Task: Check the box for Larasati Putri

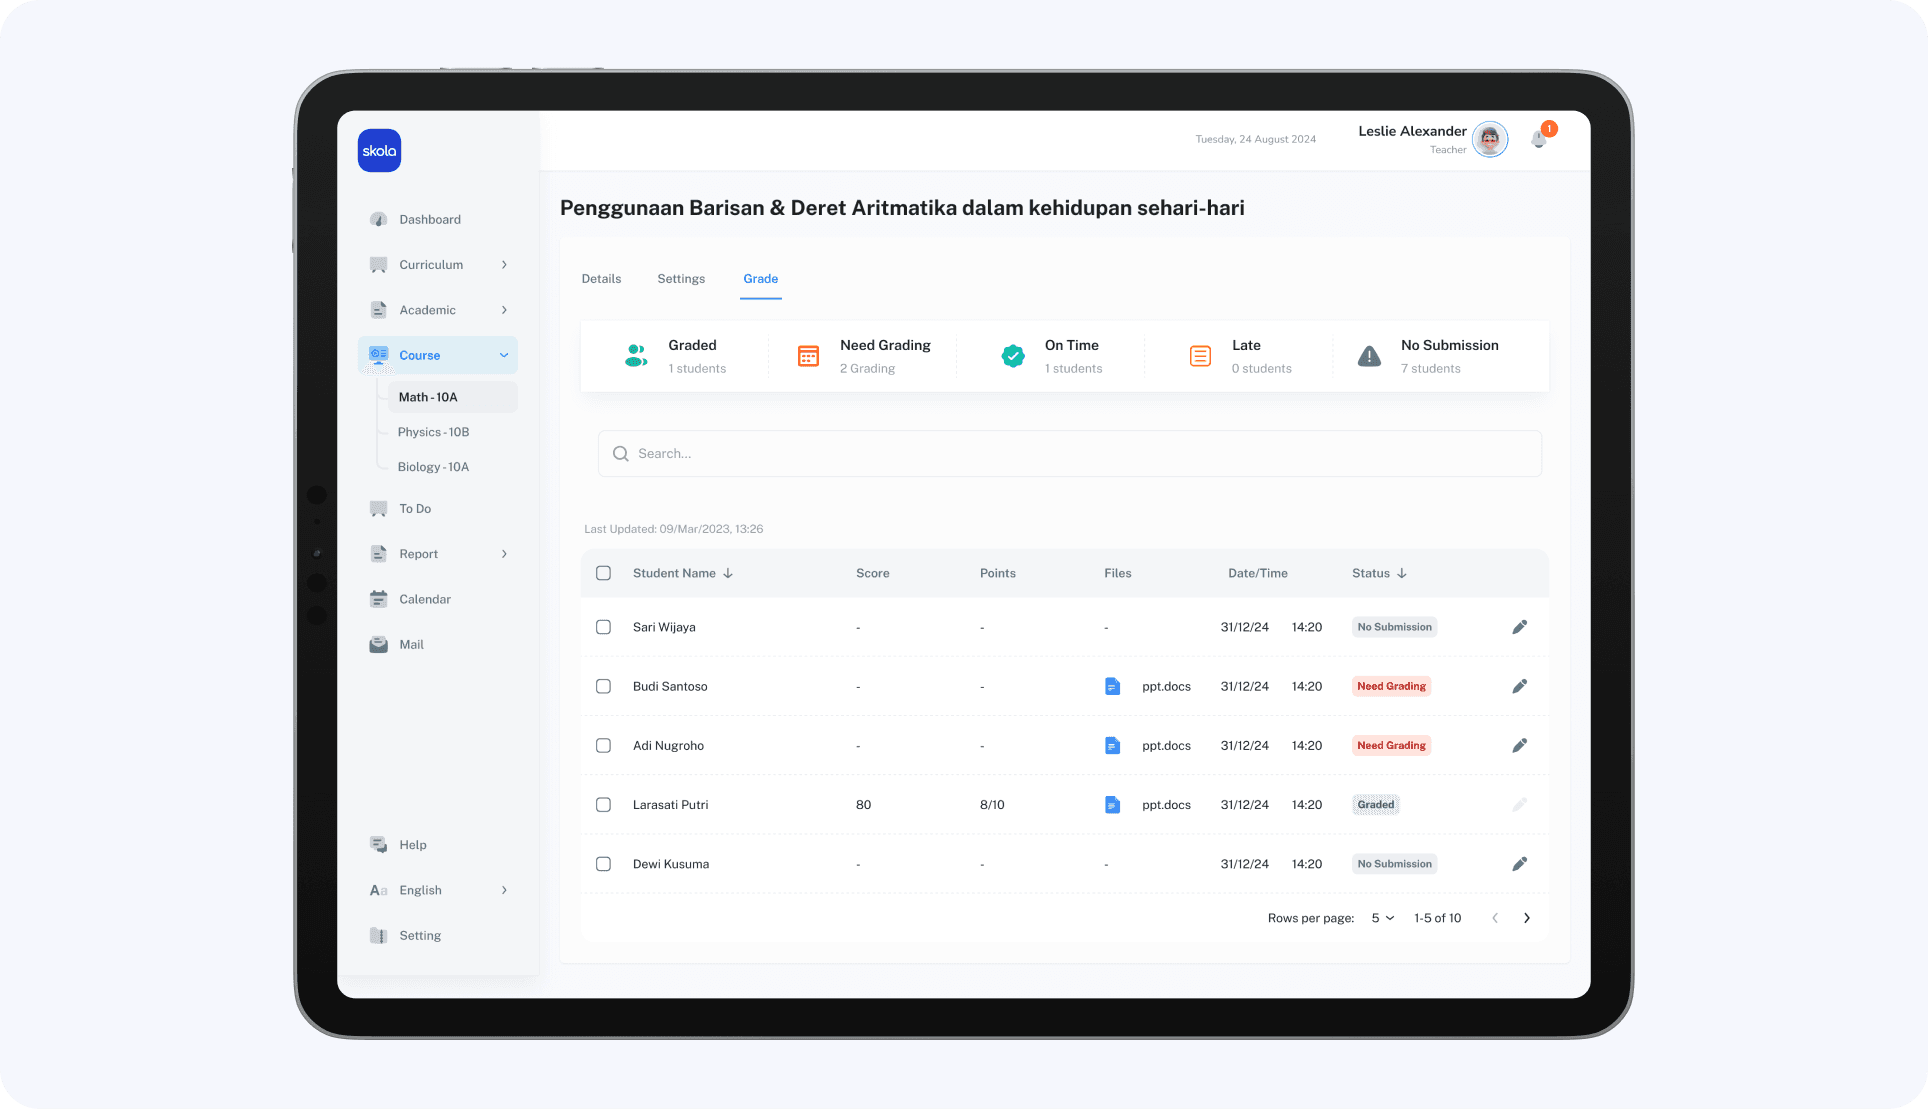Action: tap(603, 805)
